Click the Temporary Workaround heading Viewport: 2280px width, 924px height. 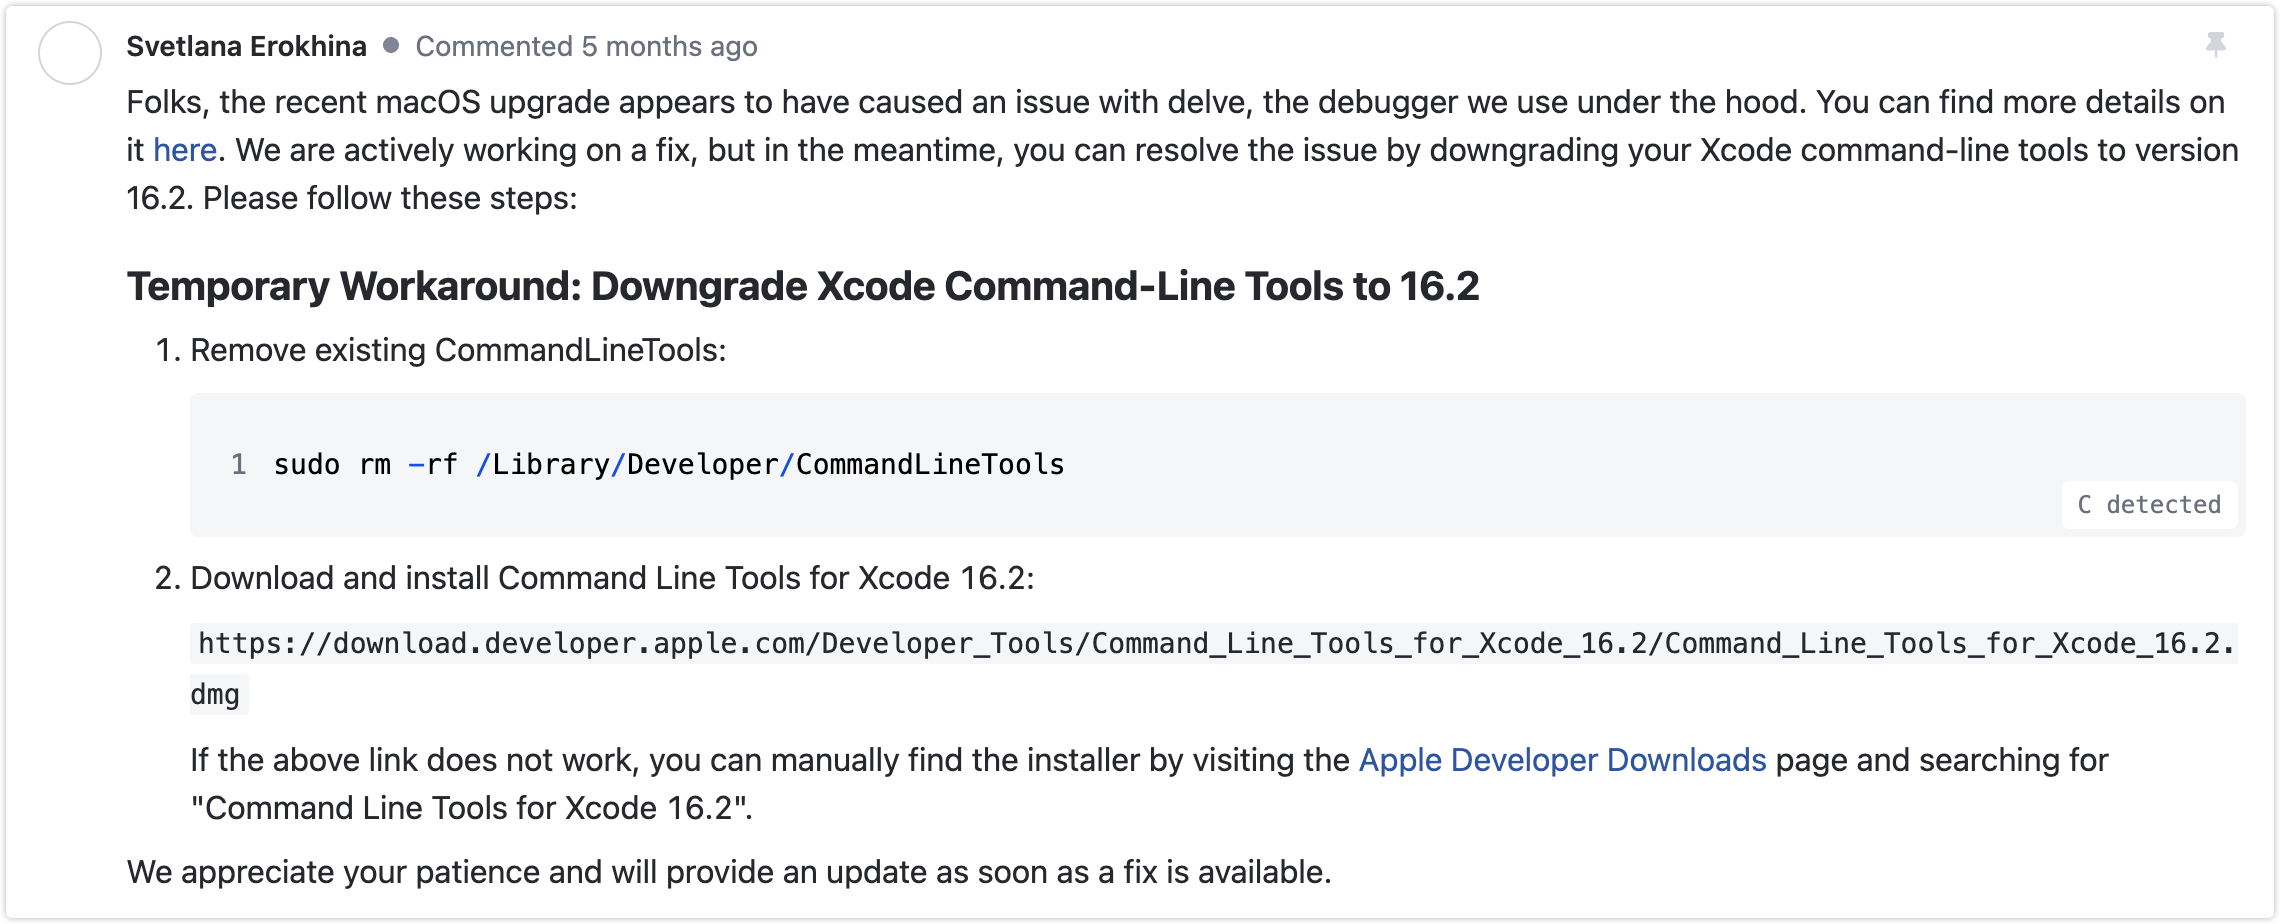pyautogui.click(x=803, y=286)
